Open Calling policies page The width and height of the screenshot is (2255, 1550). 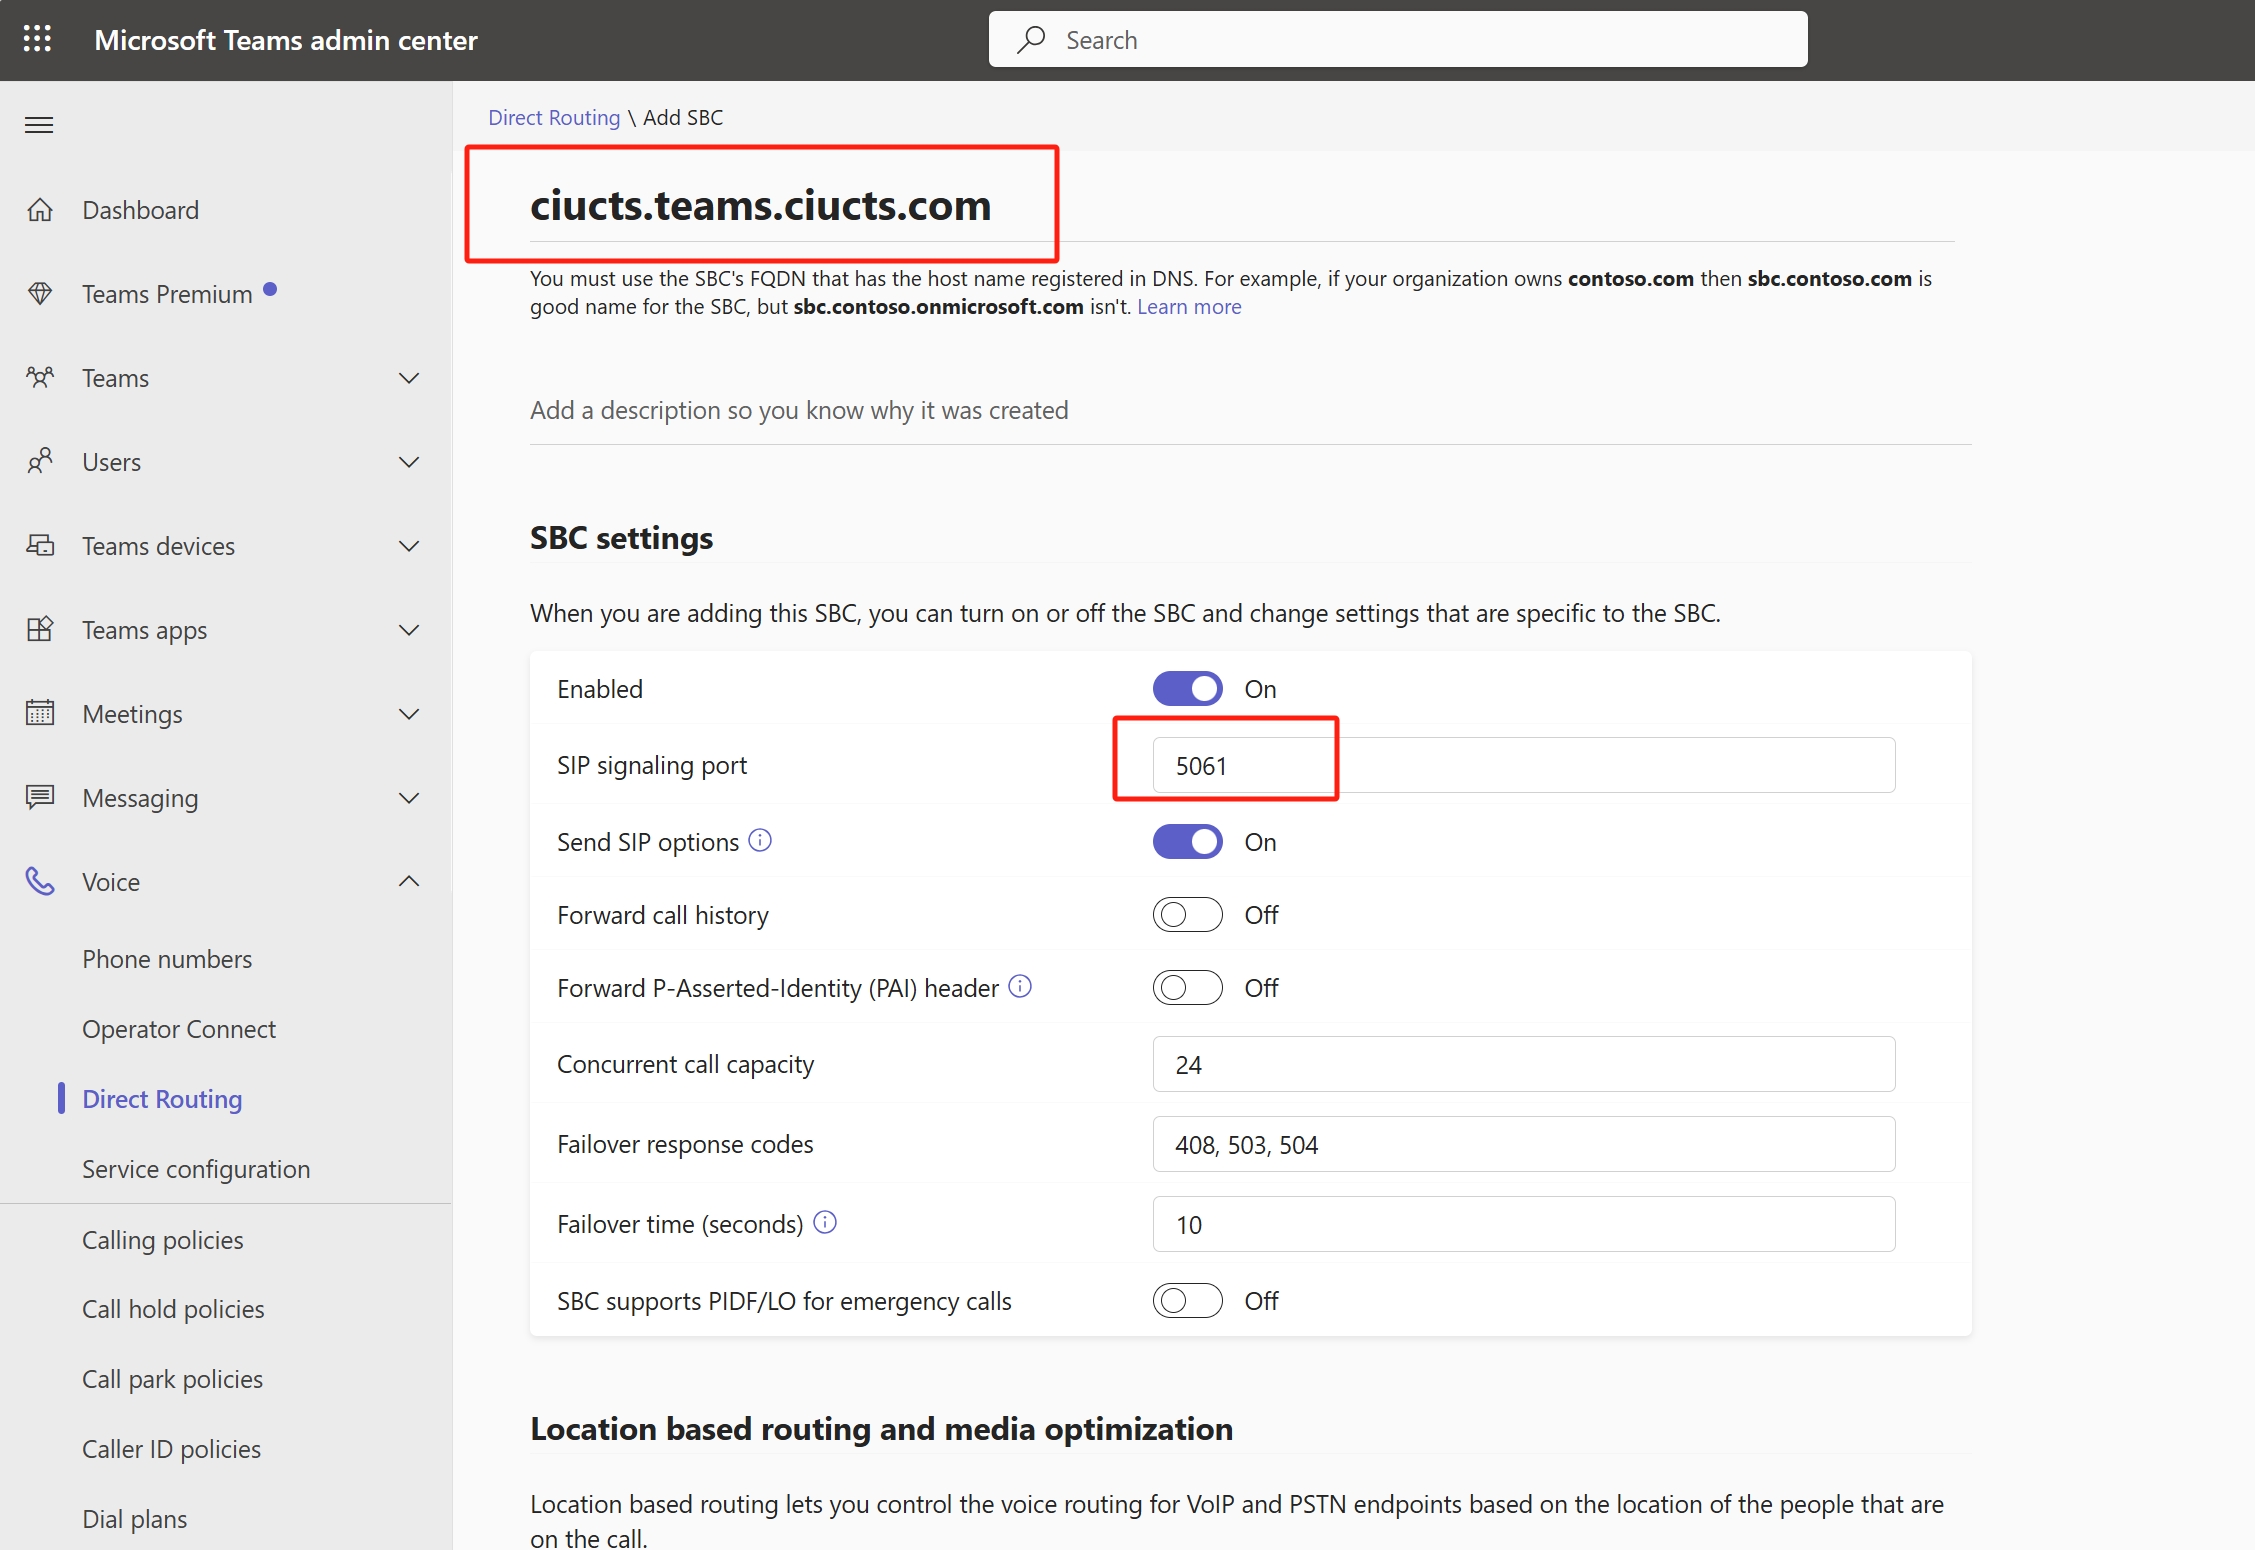(163, 1240)
